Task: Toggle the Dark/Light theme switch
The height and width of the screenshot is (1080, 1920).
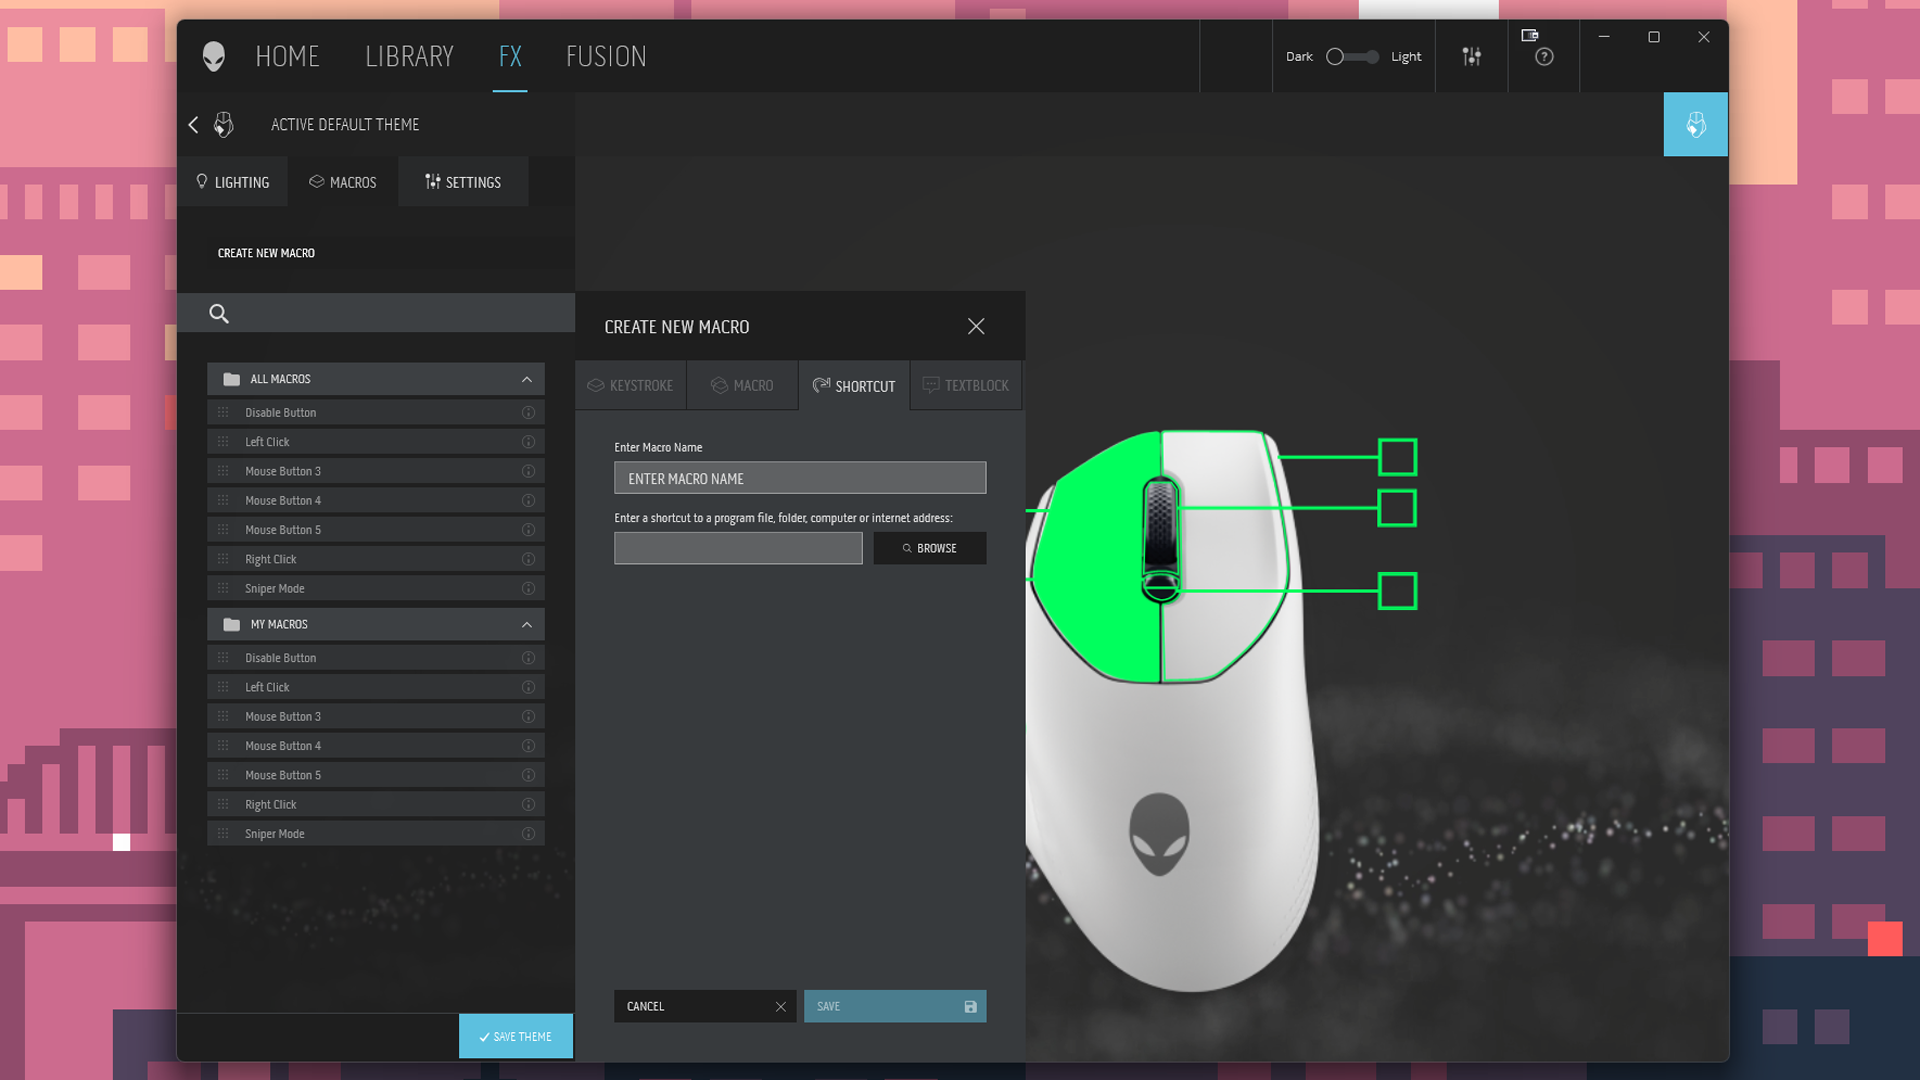Action: (1352, 56)
